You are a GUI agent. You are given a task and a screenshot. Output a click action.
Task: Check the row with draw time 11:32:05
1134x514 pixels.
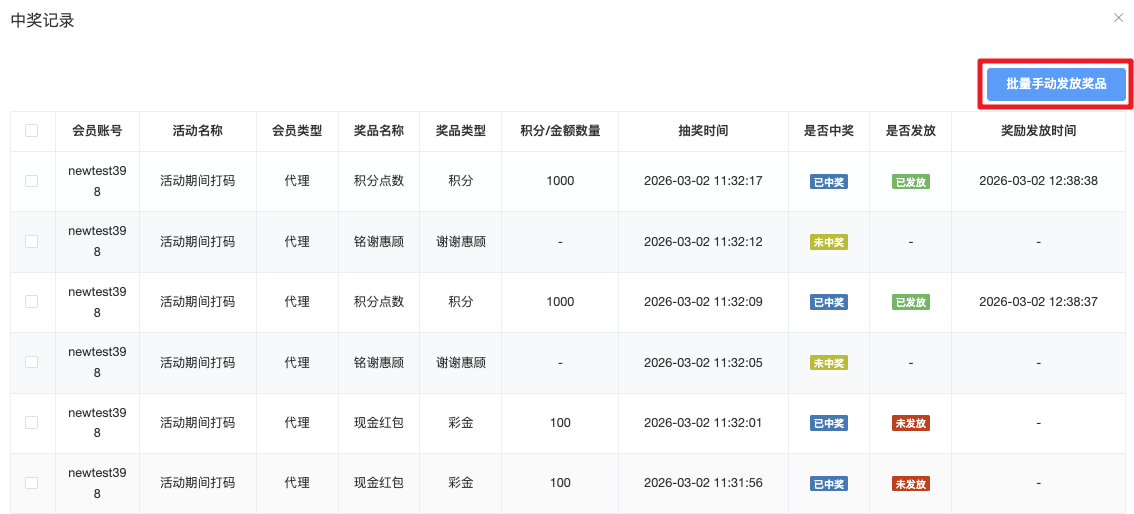tap(32, 362)
